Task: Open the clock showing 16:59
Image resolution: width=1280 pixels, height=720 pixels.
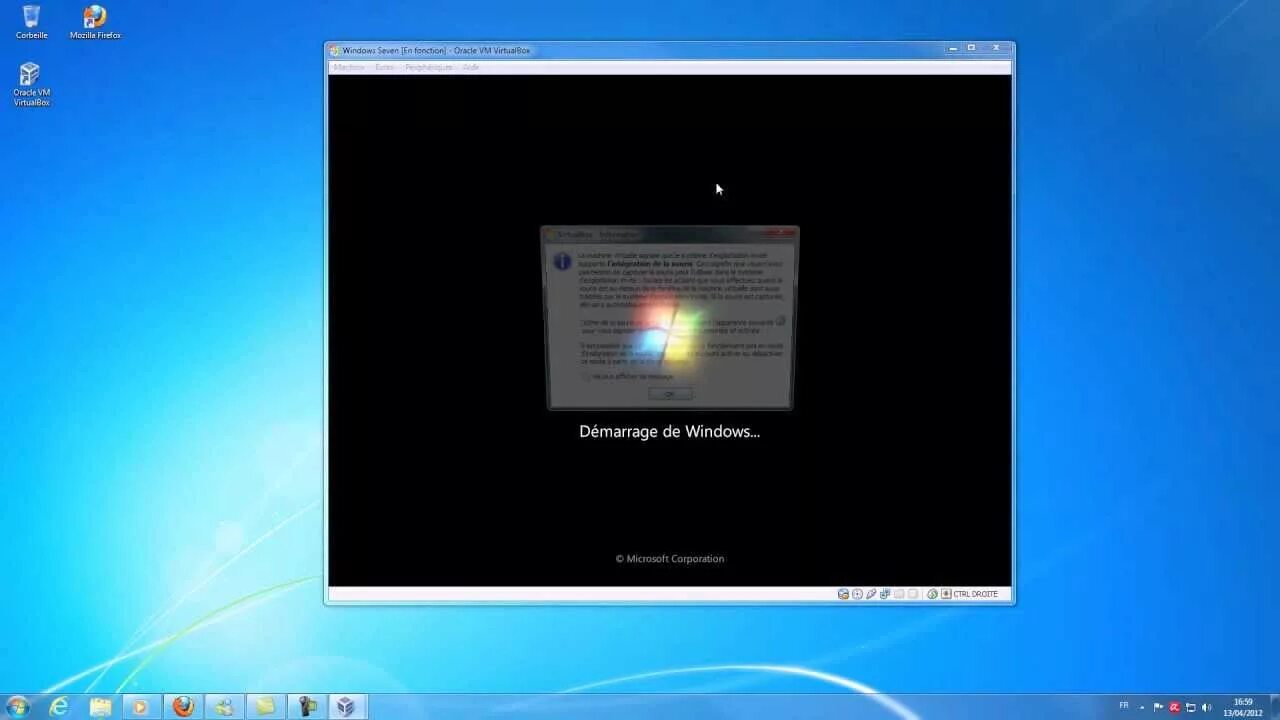Action: 1243,707
